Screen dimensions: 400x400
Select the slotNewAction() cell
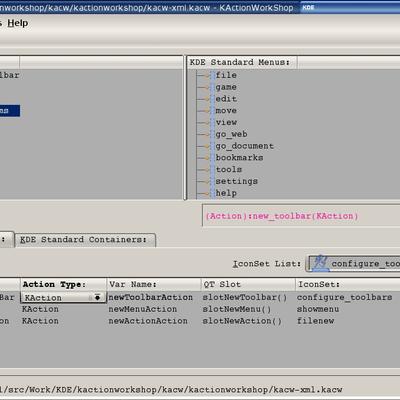(242, 321)
